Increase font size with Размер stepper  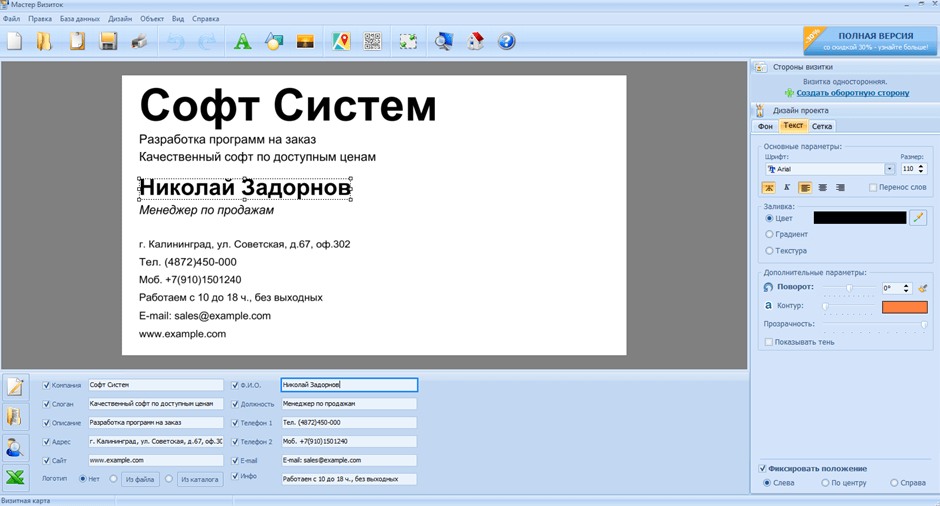pyautogui.click(x=921, y=166)
